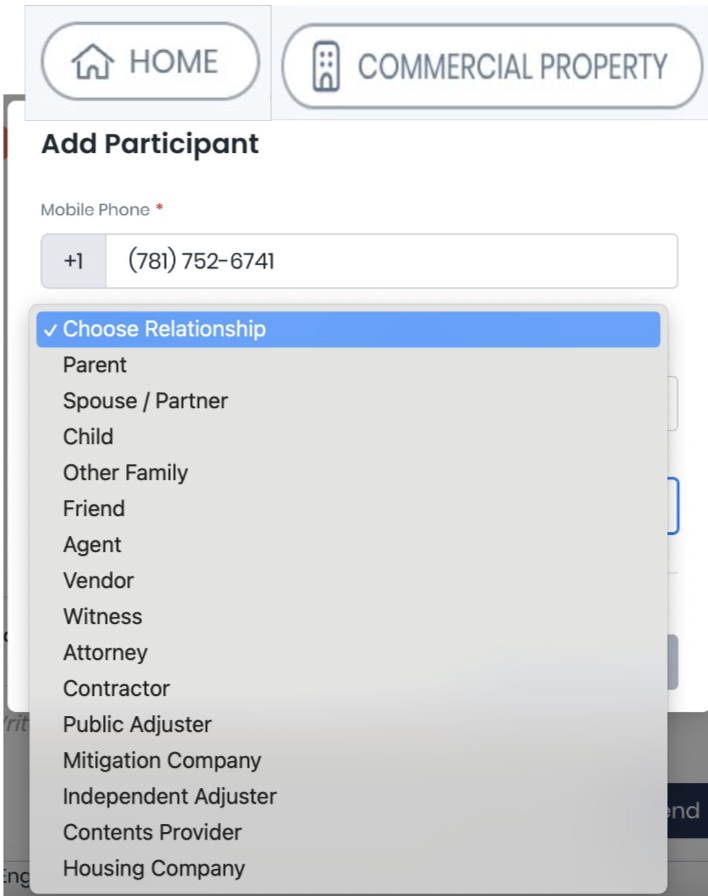708x896 pixels.
Task: Choose the Contractor option
Action: point(116,689)
